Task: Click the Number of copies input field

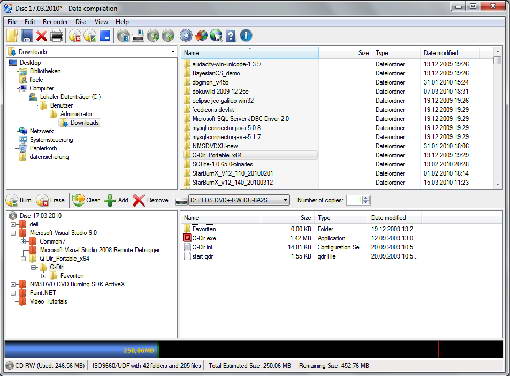Action: pos(354,200)
